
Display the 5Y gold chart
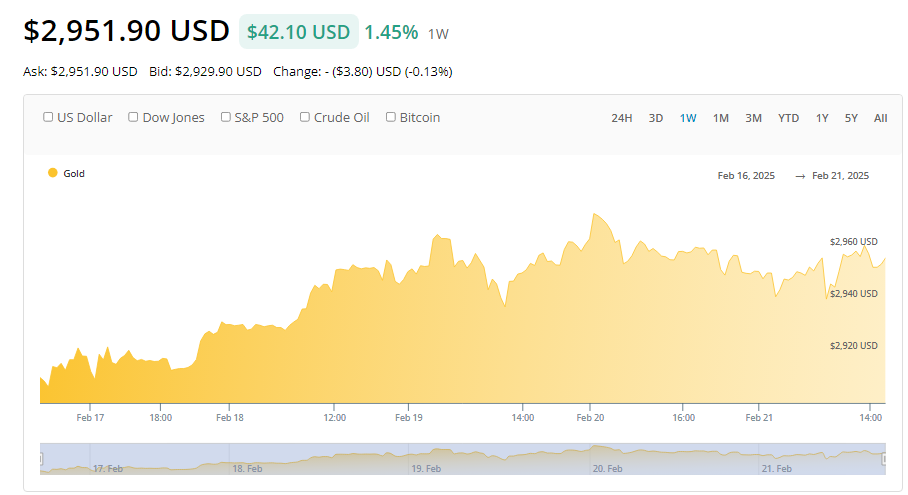(851, 118)
